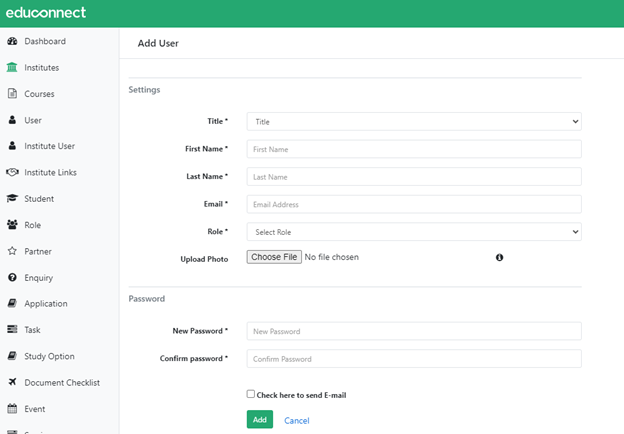
Task: Navigate to Institute Links
Action: tap(50, 172)
